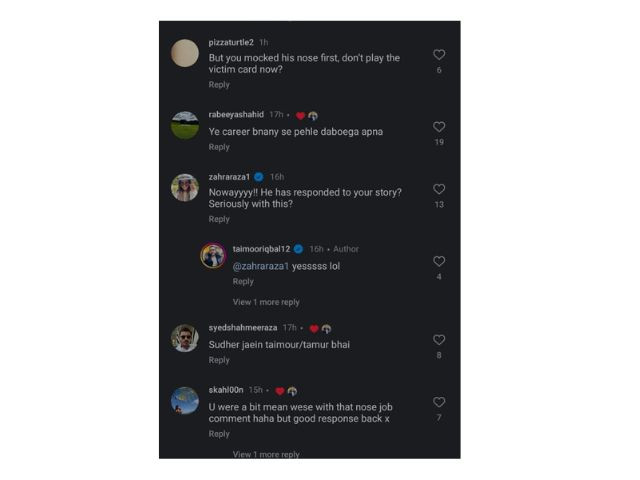The width and height of the screenshot is (640, 480).
Task: Reply to zahraraza1's comment
Action: (219, 219)
